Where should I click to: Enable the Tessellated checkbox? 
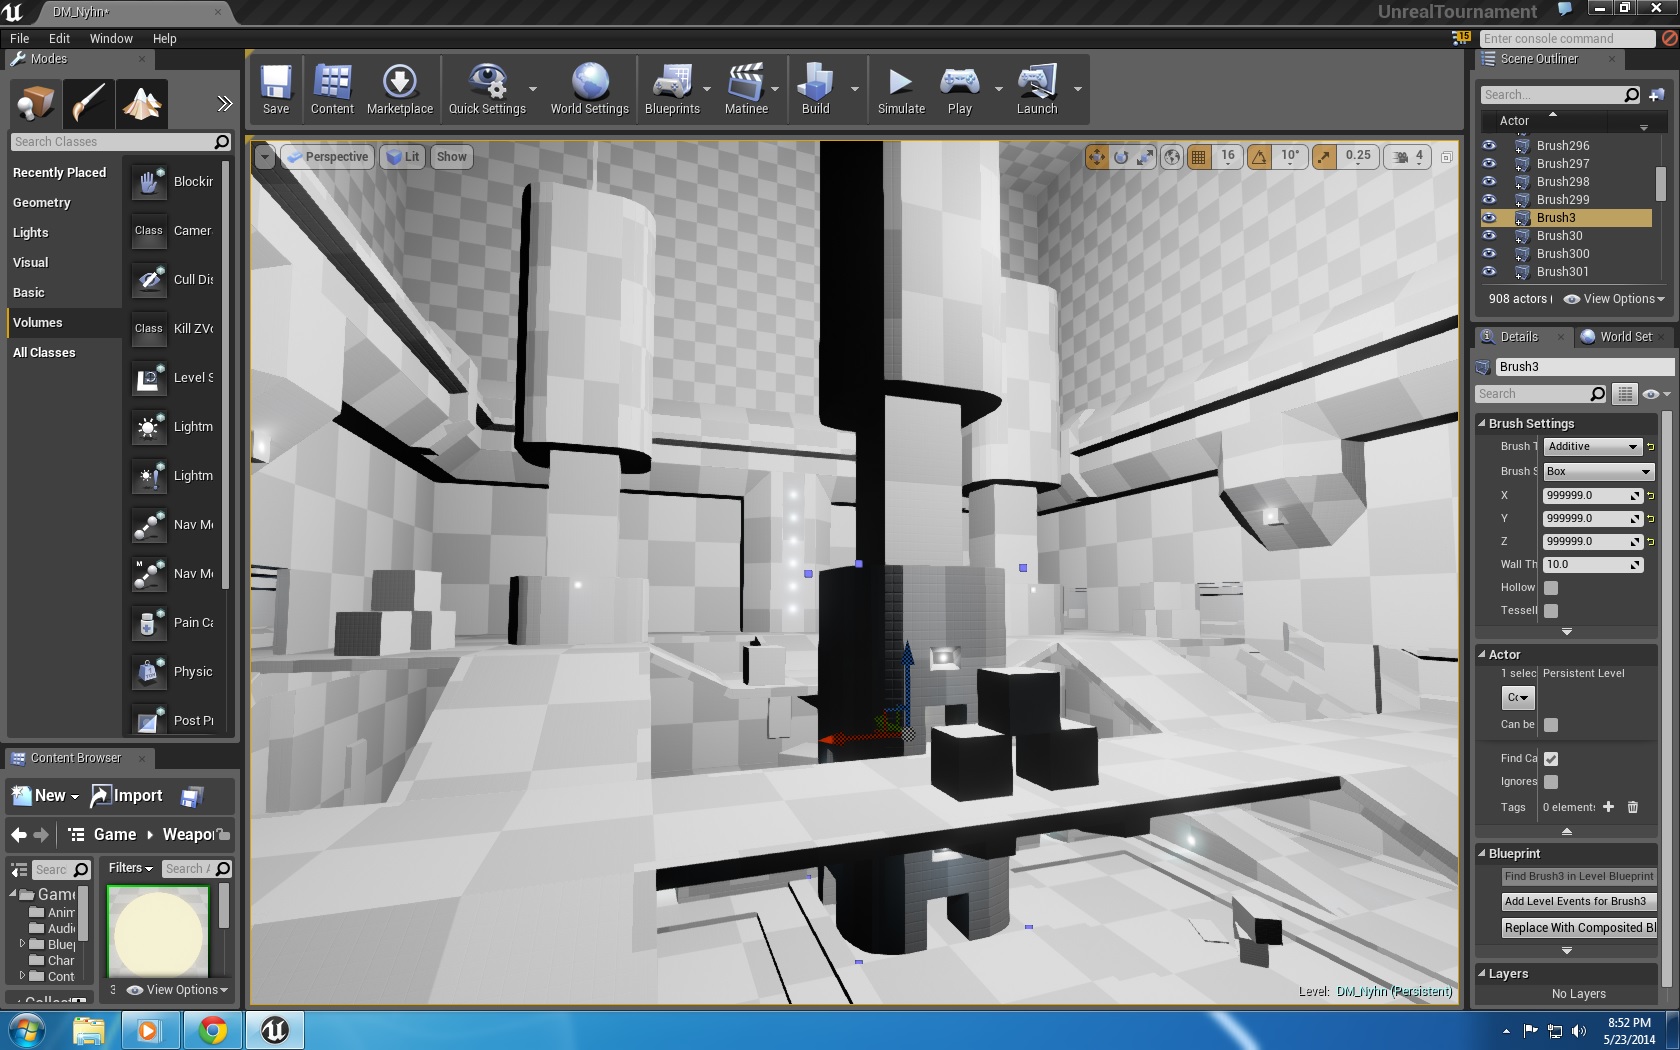(x=1551, y=611)
